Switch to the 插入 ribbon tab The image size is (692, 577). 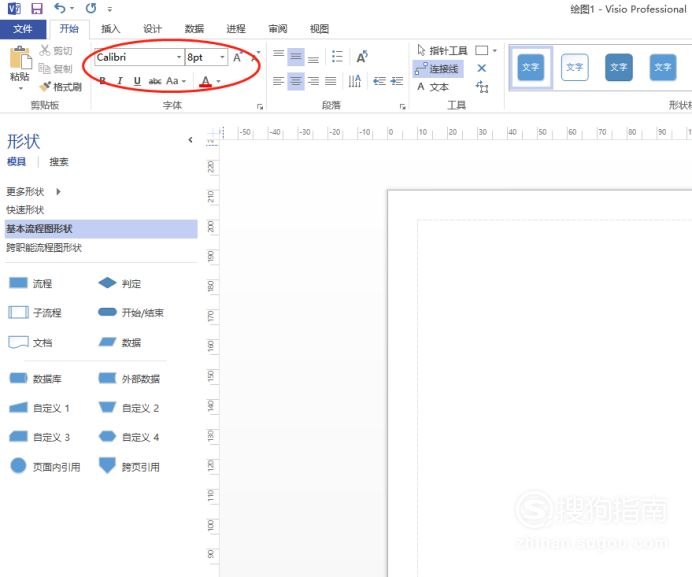point(110,29)
